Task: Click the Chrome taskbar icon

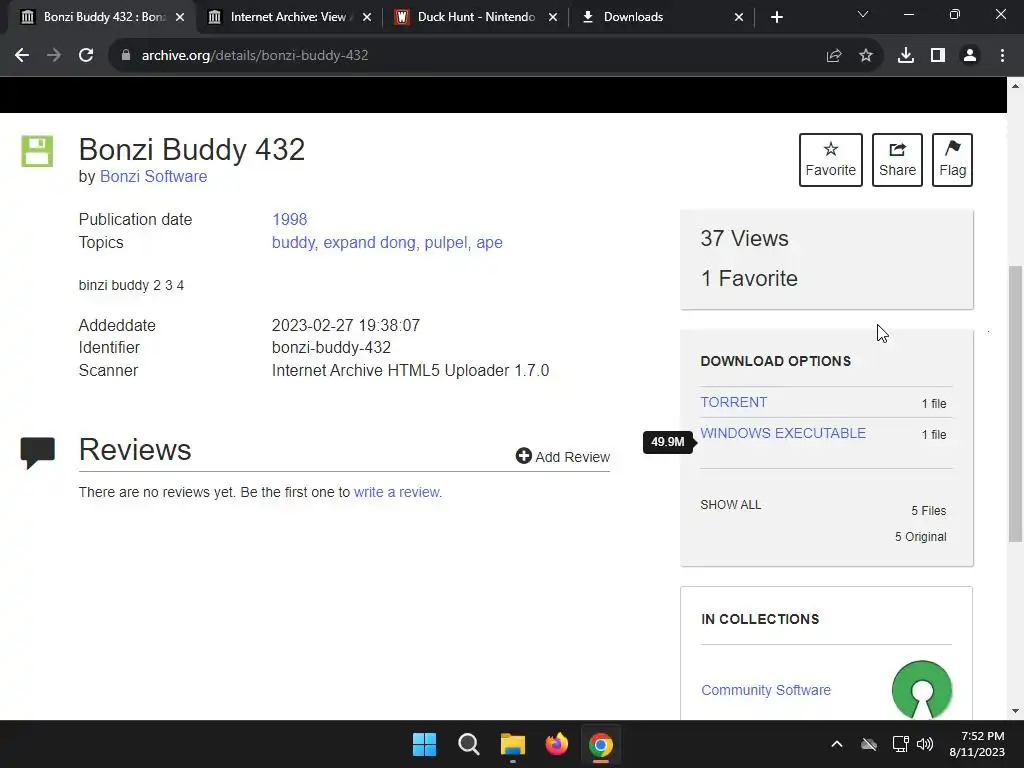Action: [601, 744]
